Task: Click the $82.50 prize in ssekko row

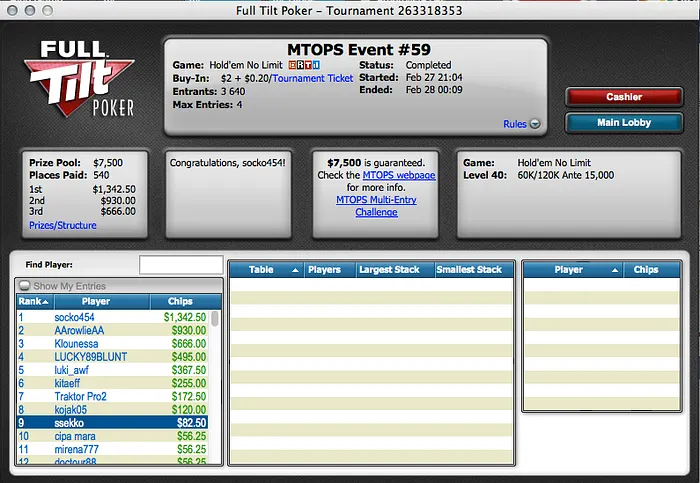Action: [192, 423]
